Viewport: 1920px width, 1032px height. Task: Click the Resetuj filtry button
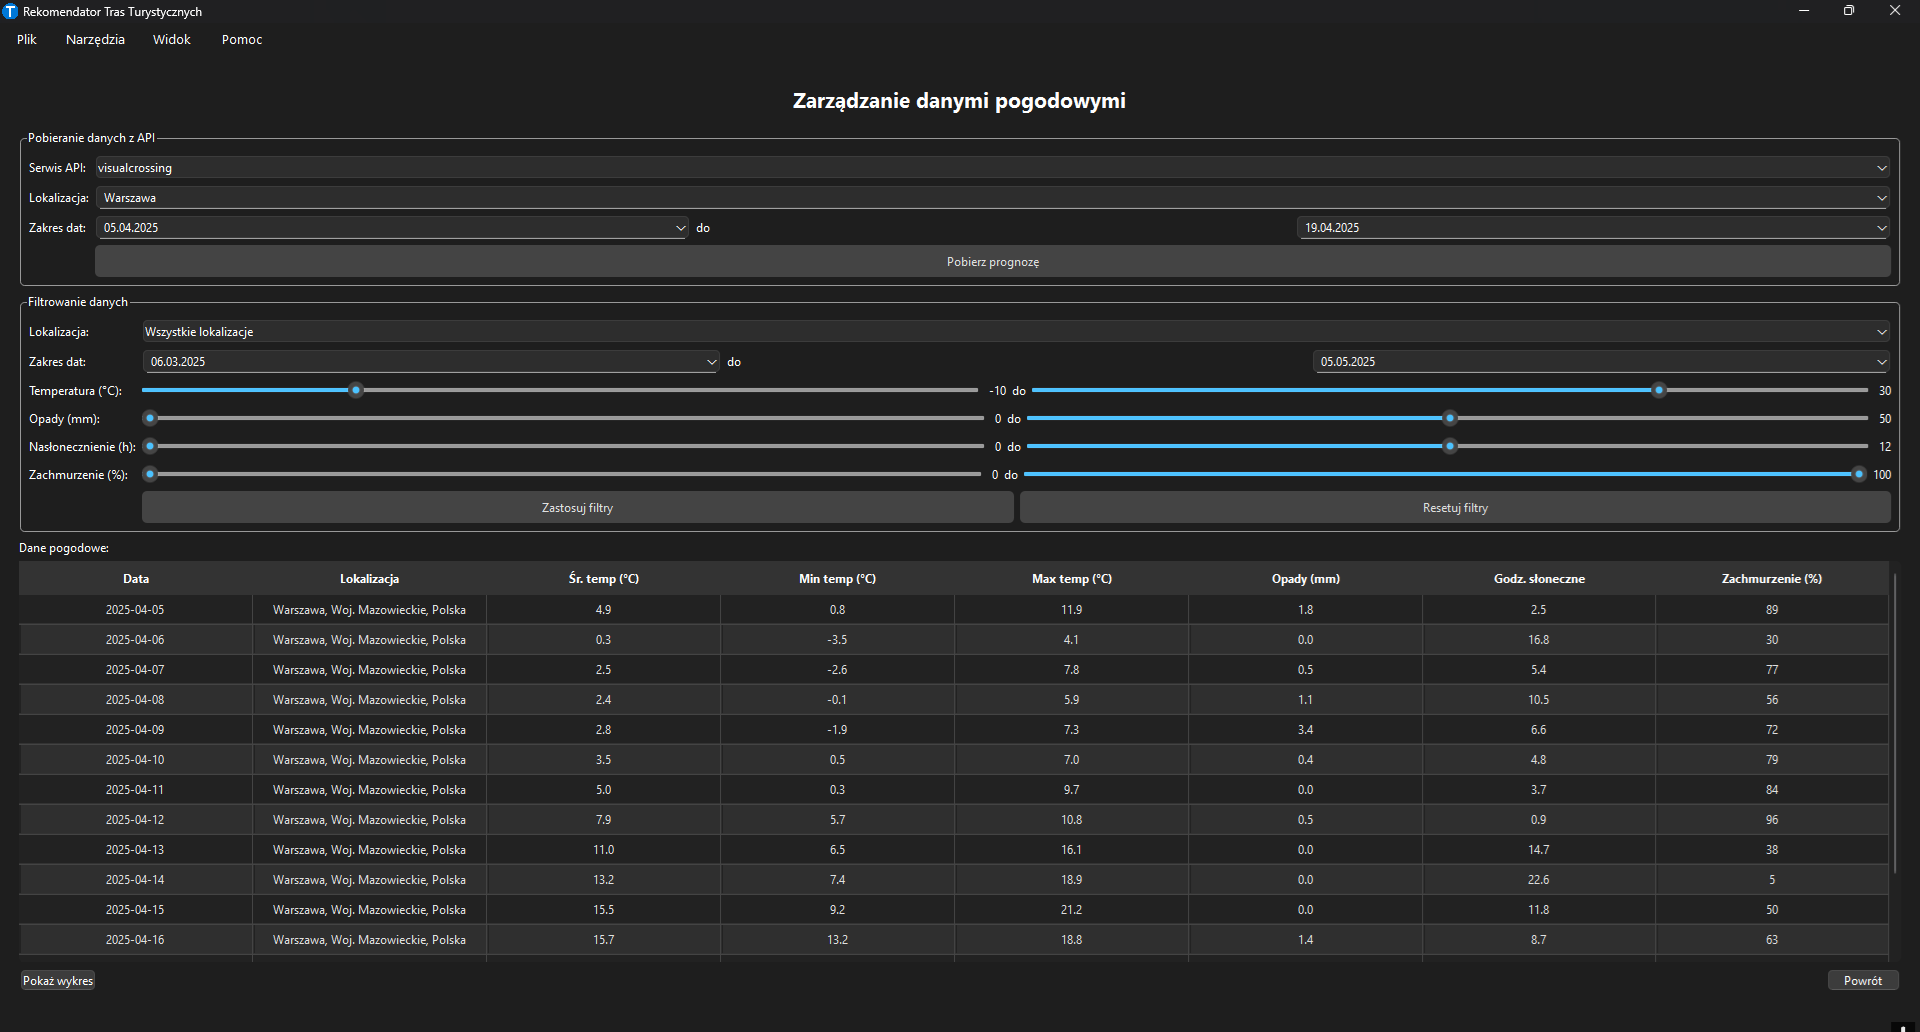tap(1455, 508)
